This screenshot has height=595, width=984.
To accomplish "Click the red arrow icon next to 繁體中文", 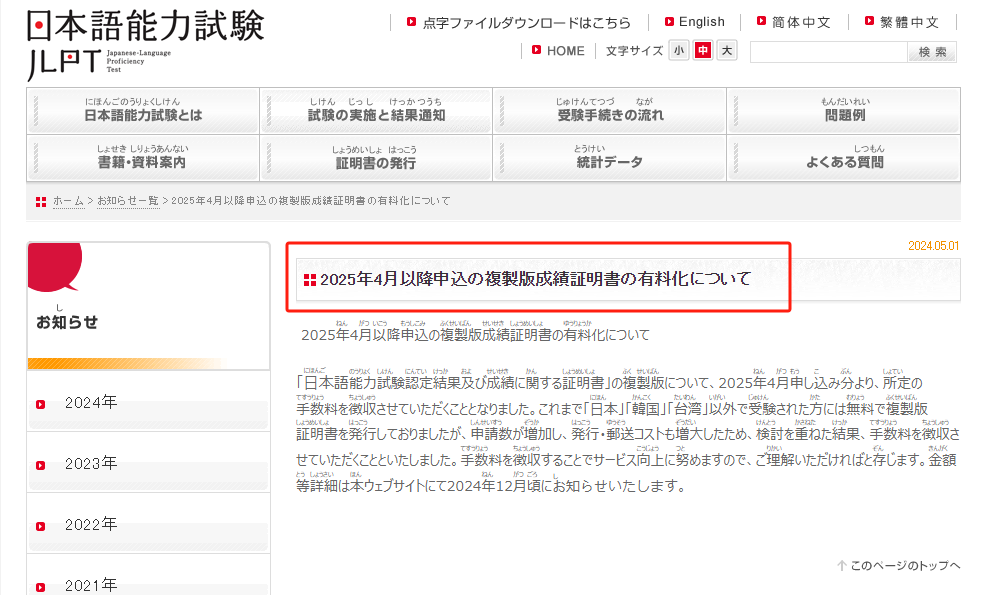I will (x=869, y=21).
